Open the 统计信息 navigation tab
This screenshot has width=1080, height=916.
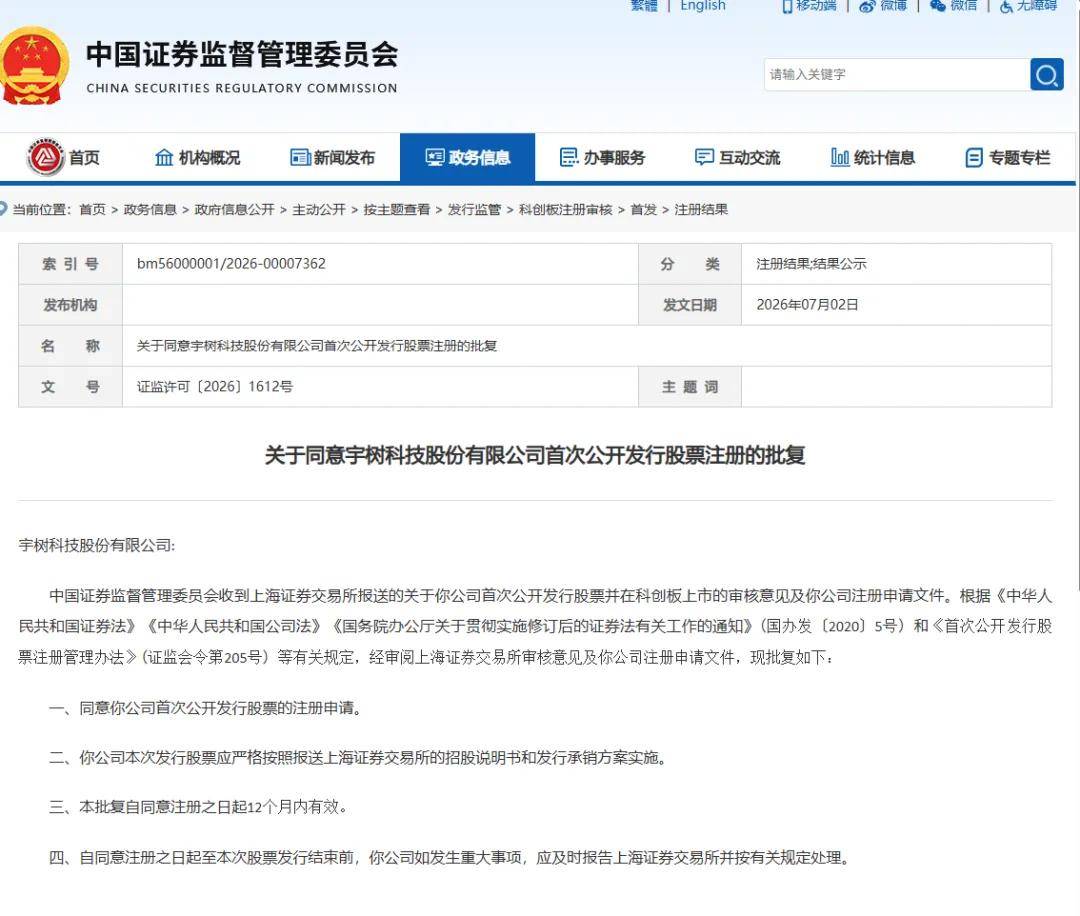click(x=873, y=158)
